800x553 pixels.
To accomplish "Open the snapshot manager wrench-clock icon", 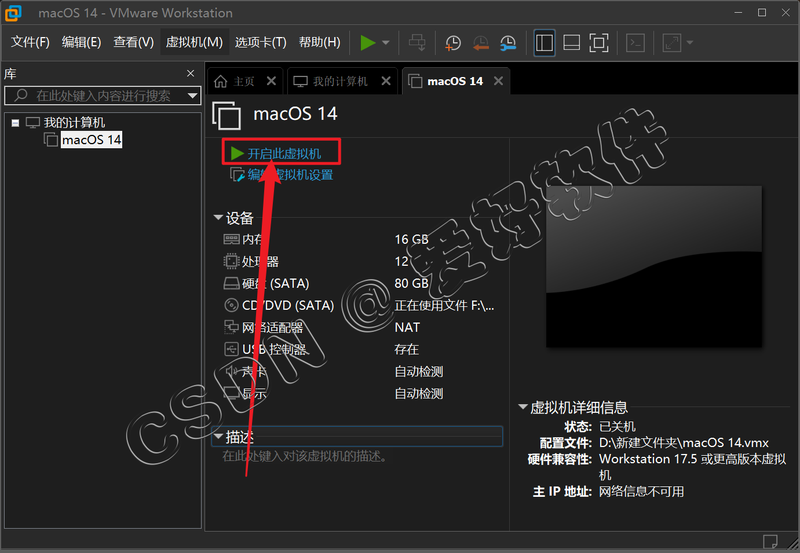I will tap(508, 43).
